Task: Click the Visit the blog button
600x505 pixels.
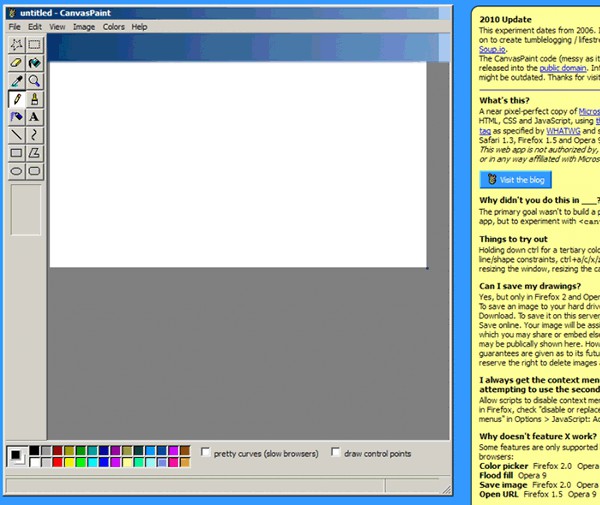Action: click(515, 180)
